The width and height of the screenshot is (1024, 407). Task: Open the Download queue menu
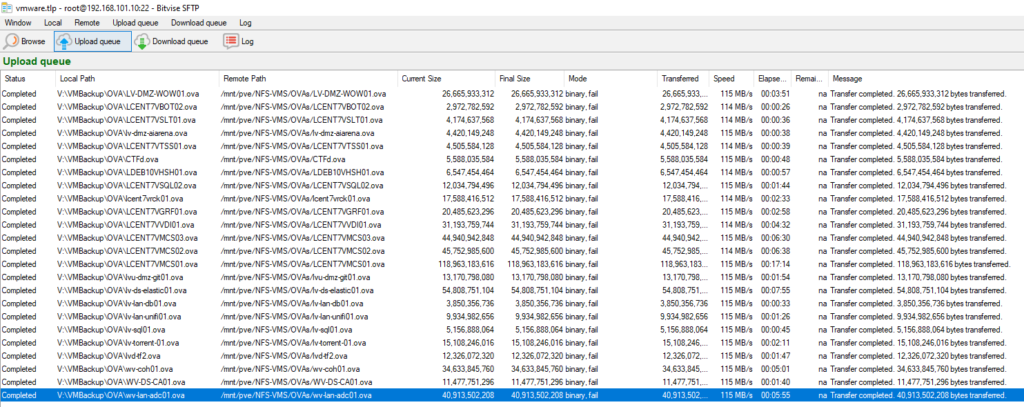point(199,22)
